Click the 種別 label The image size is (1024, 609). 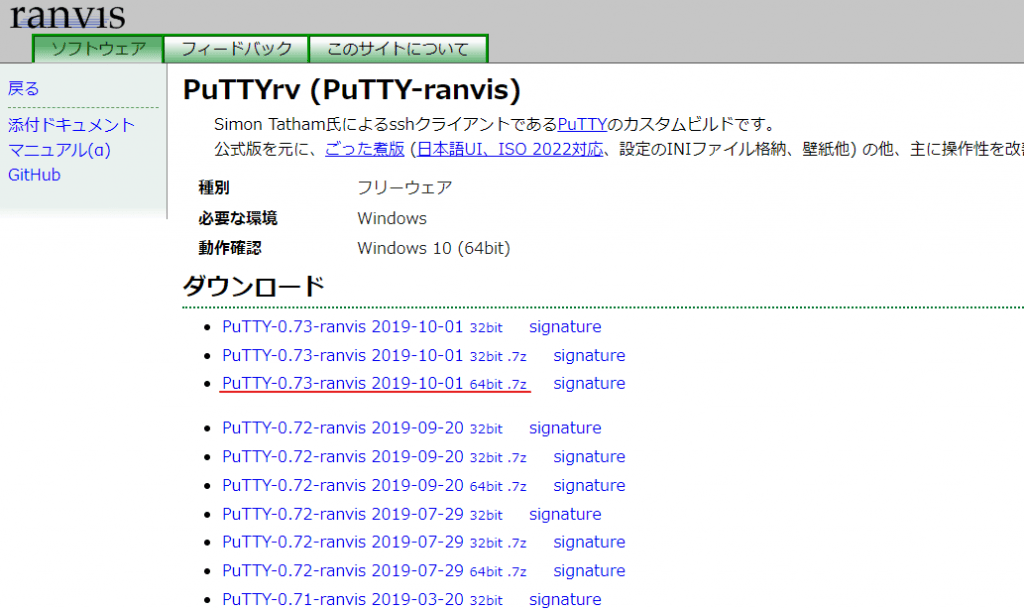click(214, 188)
